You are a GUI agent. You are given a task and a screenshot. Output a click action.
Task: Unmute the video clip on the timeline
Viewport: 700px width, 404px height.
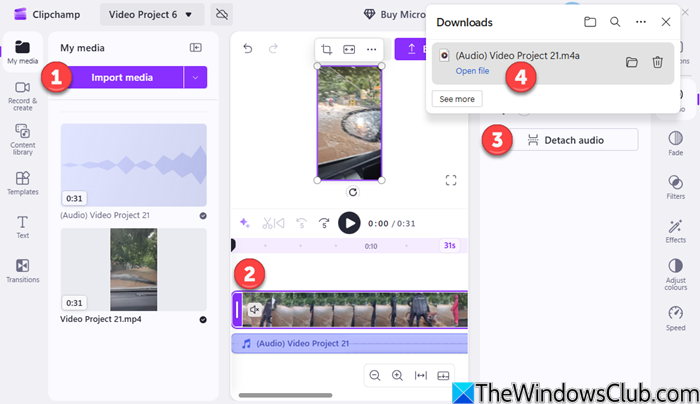254,309
